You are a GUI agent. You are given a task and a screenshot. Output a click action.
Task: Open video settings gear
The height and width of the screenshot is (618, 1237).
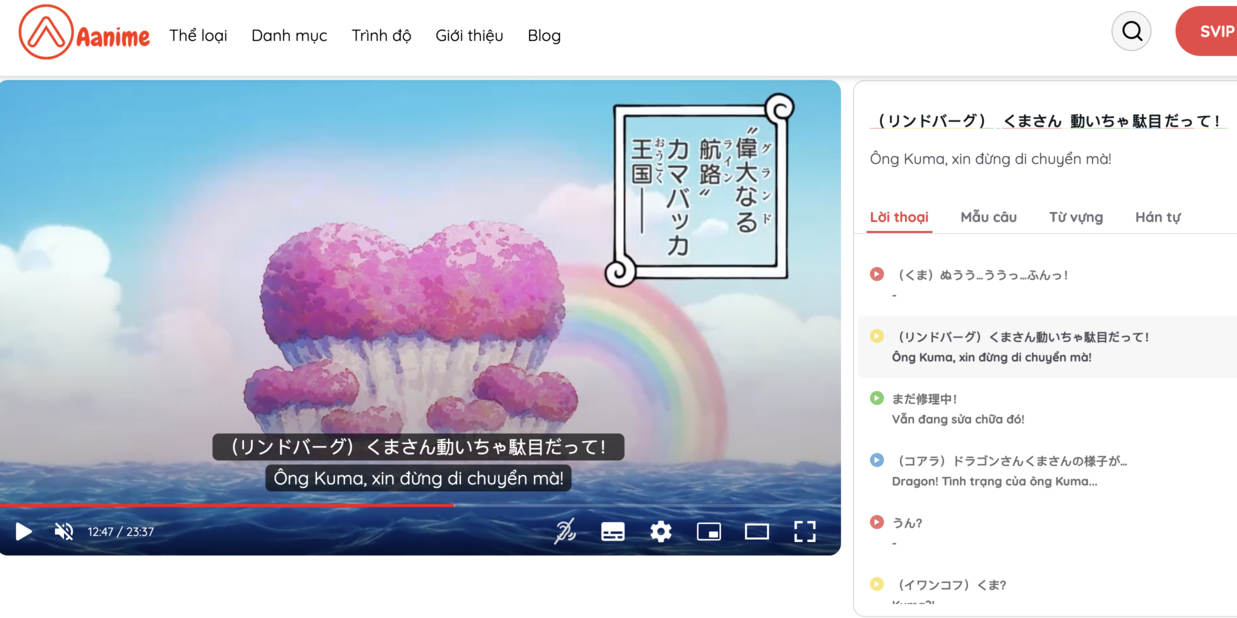coord(660,532)
